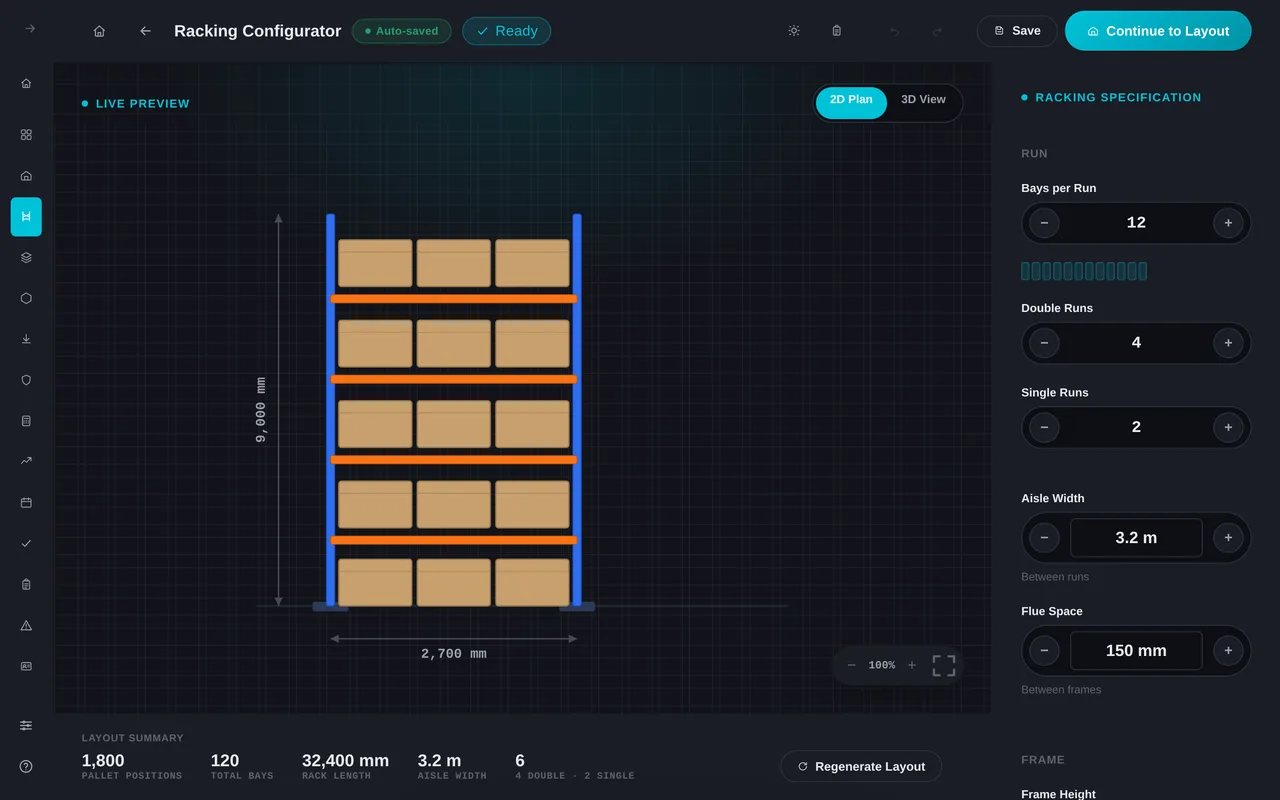The width and height of the screenshot is (1280, 800).
Task: Open the sliders settings icon in the sidebar
Action: click(x=26, y=725)
